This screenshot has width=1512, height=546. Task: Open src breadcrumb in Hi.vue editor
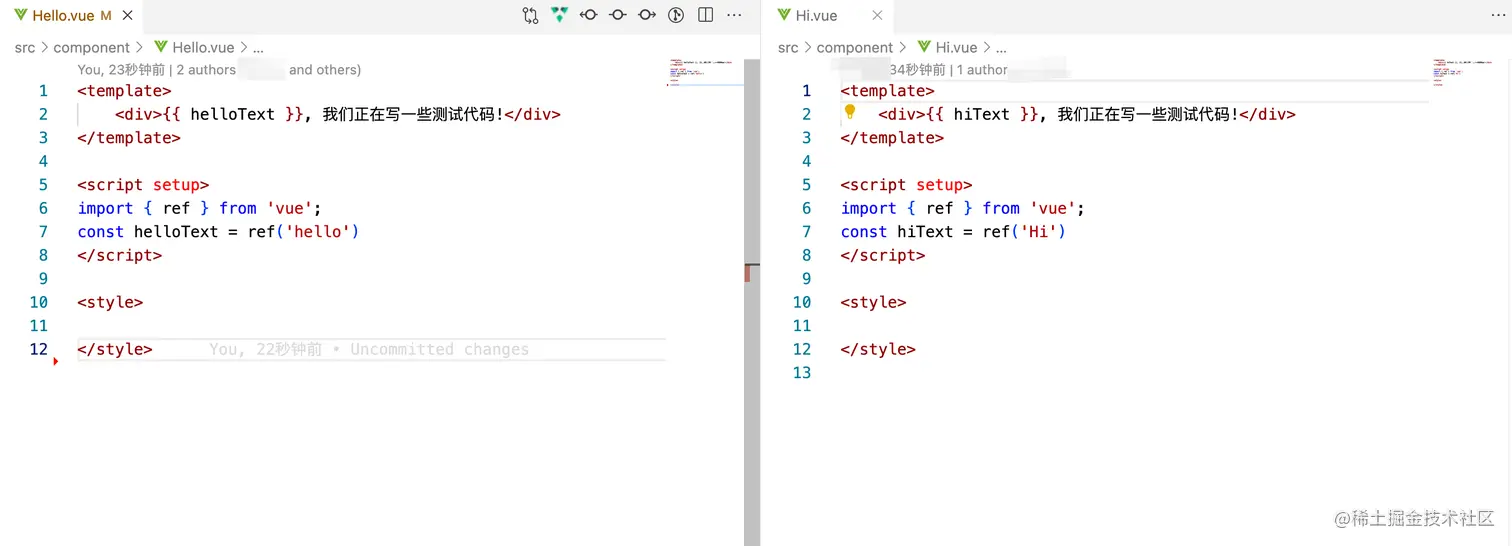pyautogui.click(x=788, y=47)
